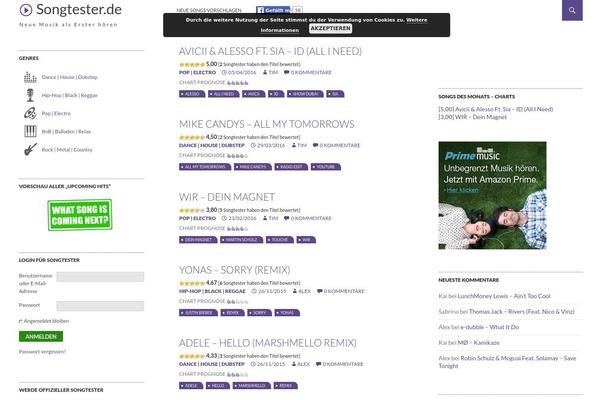Screen dimensions: 600x400
Task: Click the HELLO tag
Action: click(218, 385)
